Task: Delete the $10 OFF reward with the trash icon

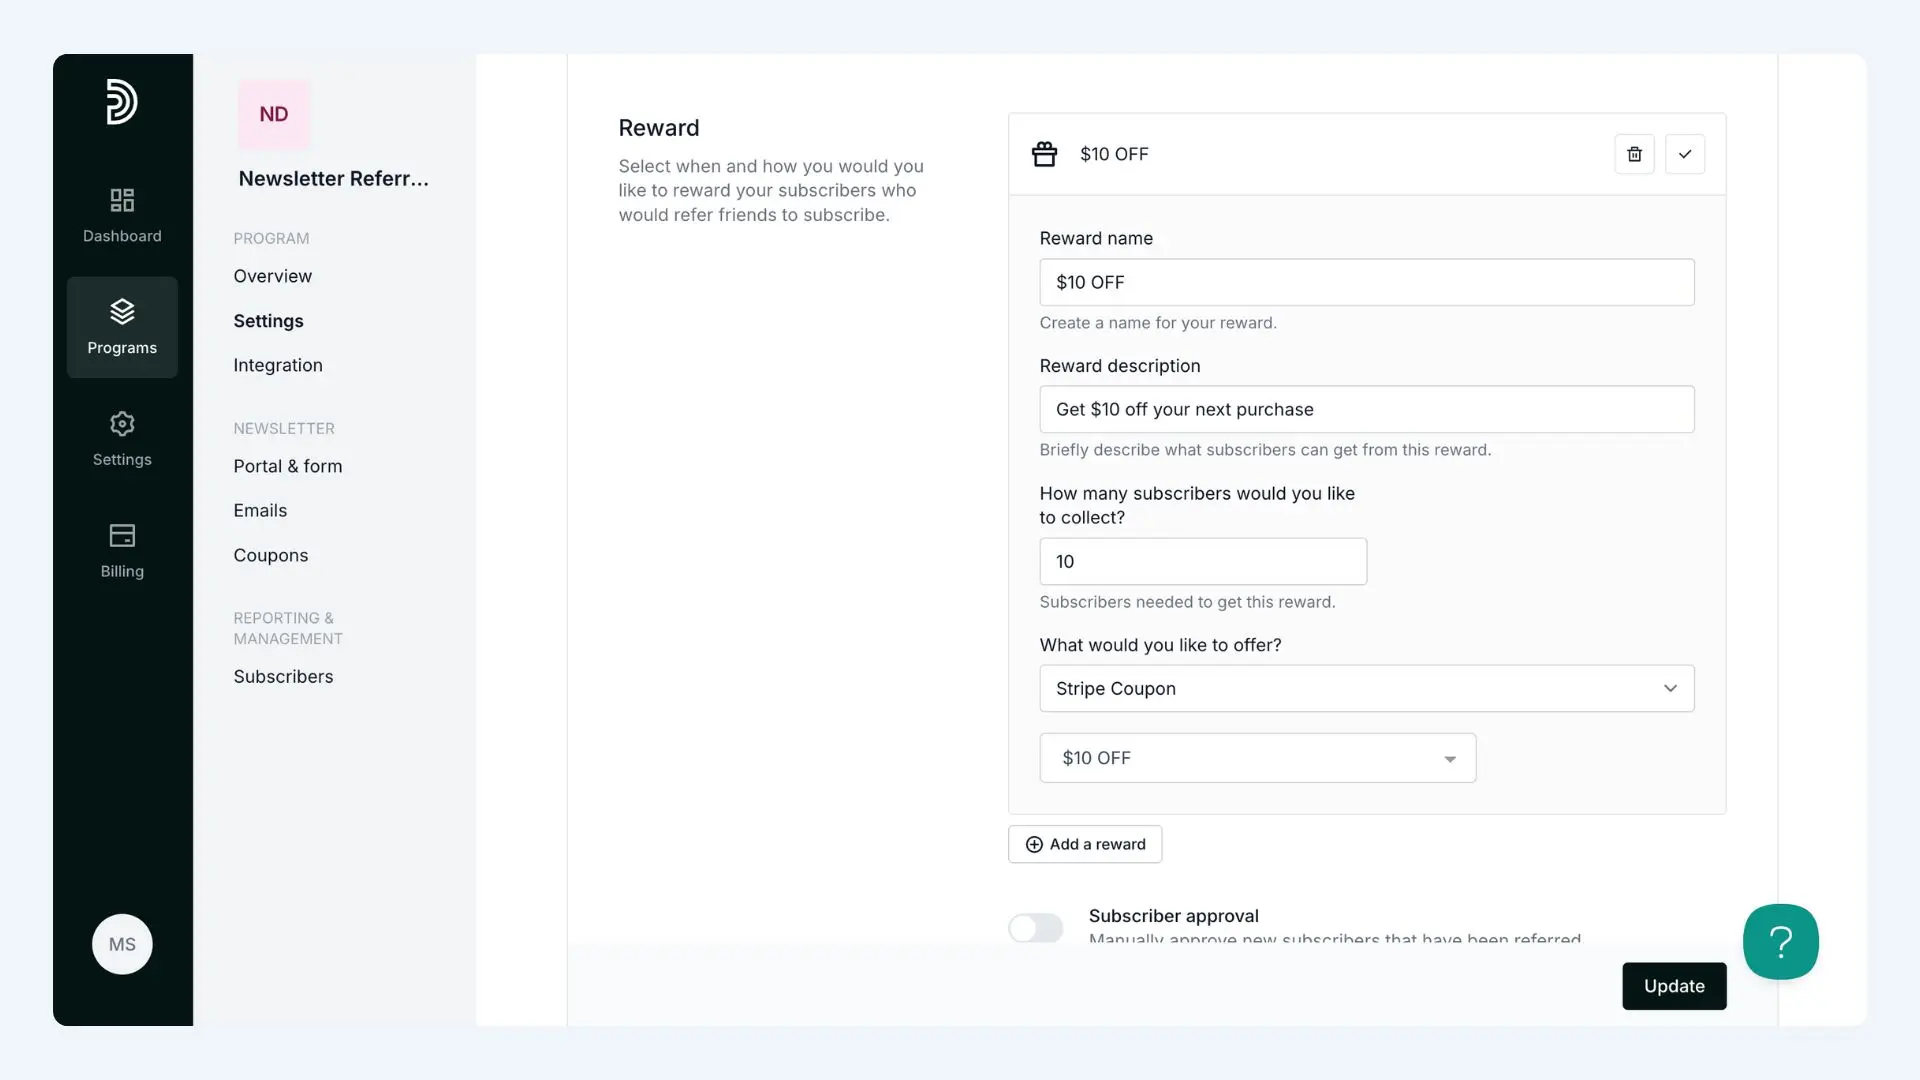Action: pos(1634,154)
